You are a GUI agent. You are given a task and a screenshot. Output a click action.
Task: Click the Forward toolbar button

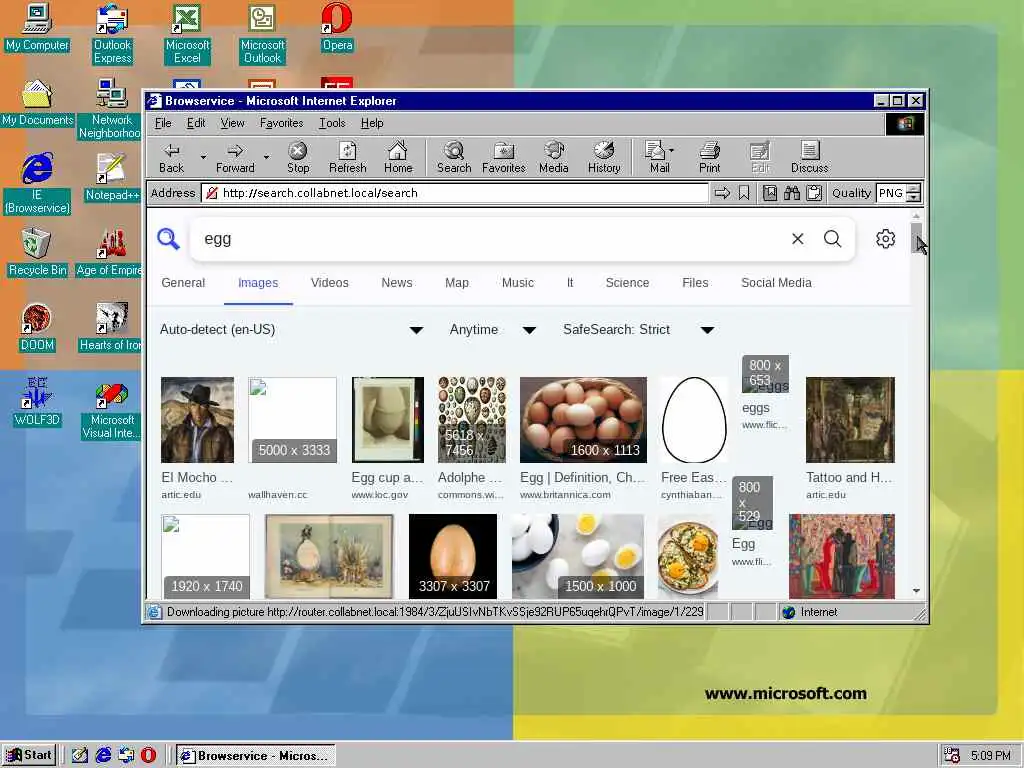[235, 157]
